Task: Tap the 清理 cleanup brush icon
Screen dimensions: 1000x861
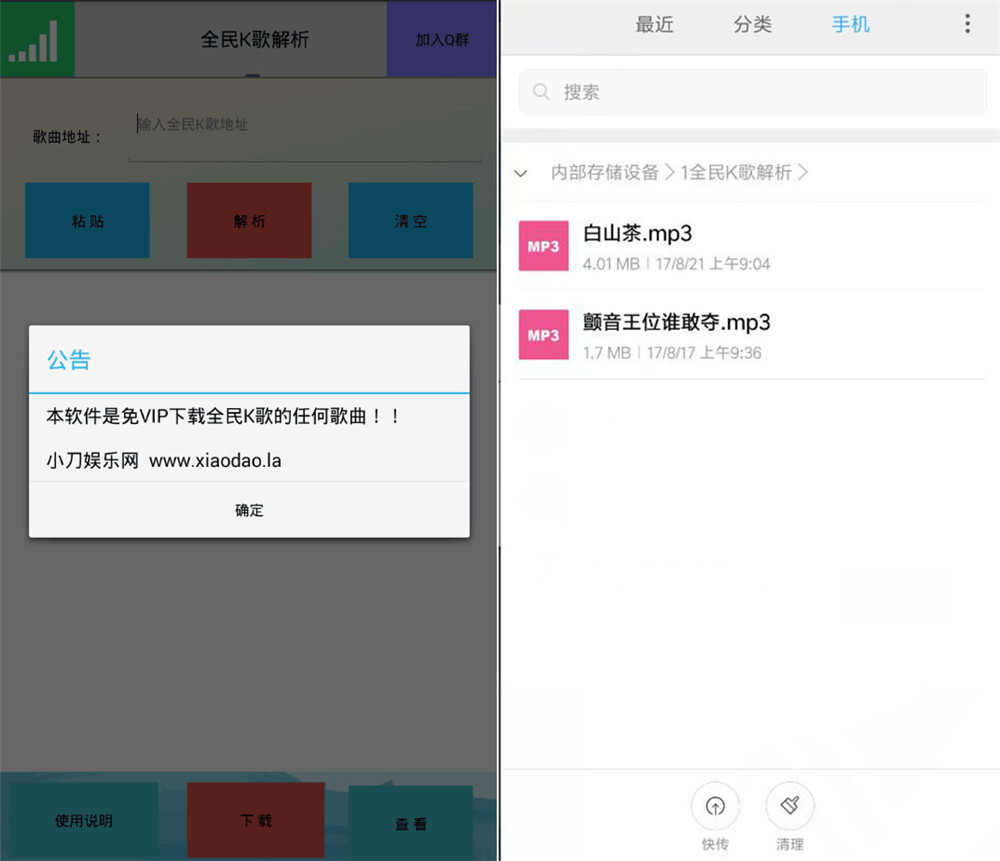Action: point(790,807)
